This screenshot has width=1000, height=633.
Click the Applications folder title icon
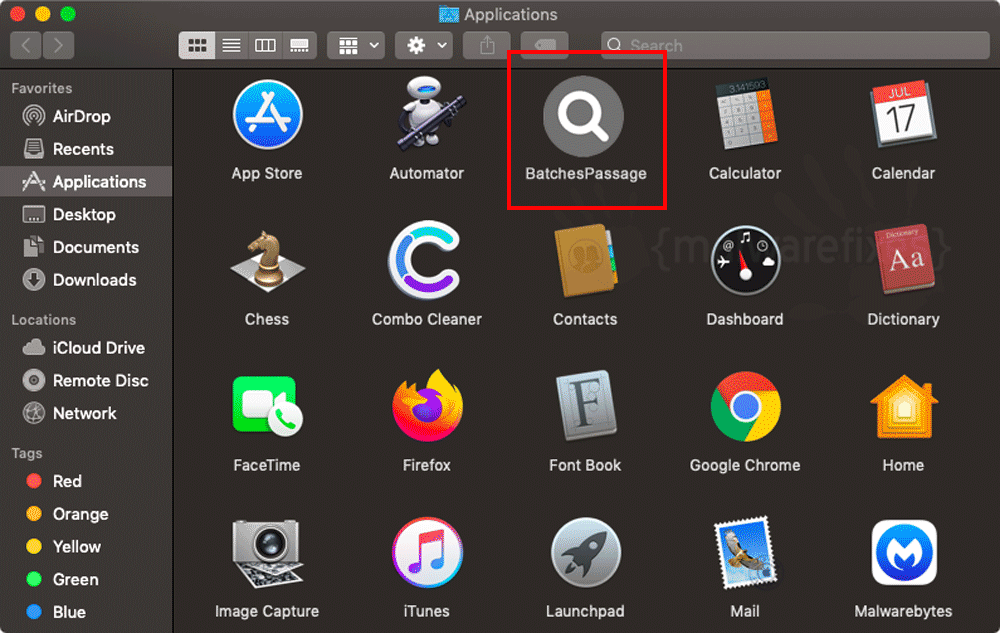[449, 14]
